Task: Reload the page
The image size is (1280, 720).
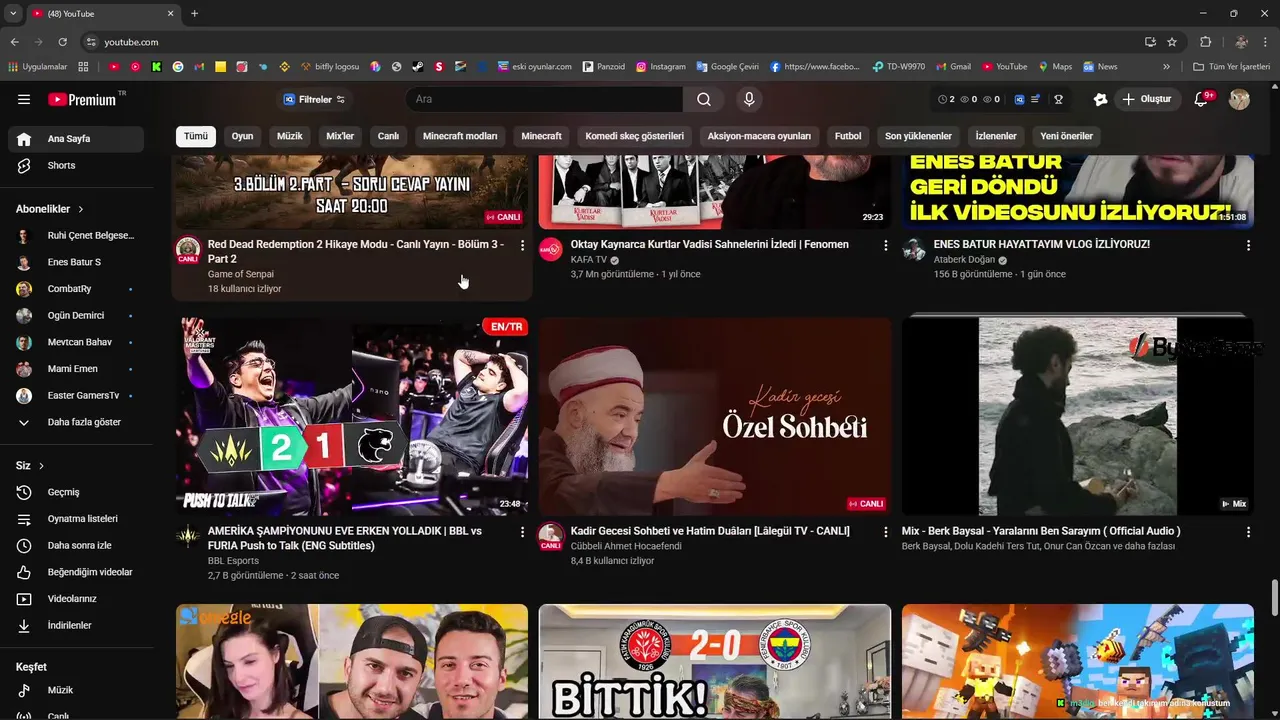Action: [x=62, y=42]
